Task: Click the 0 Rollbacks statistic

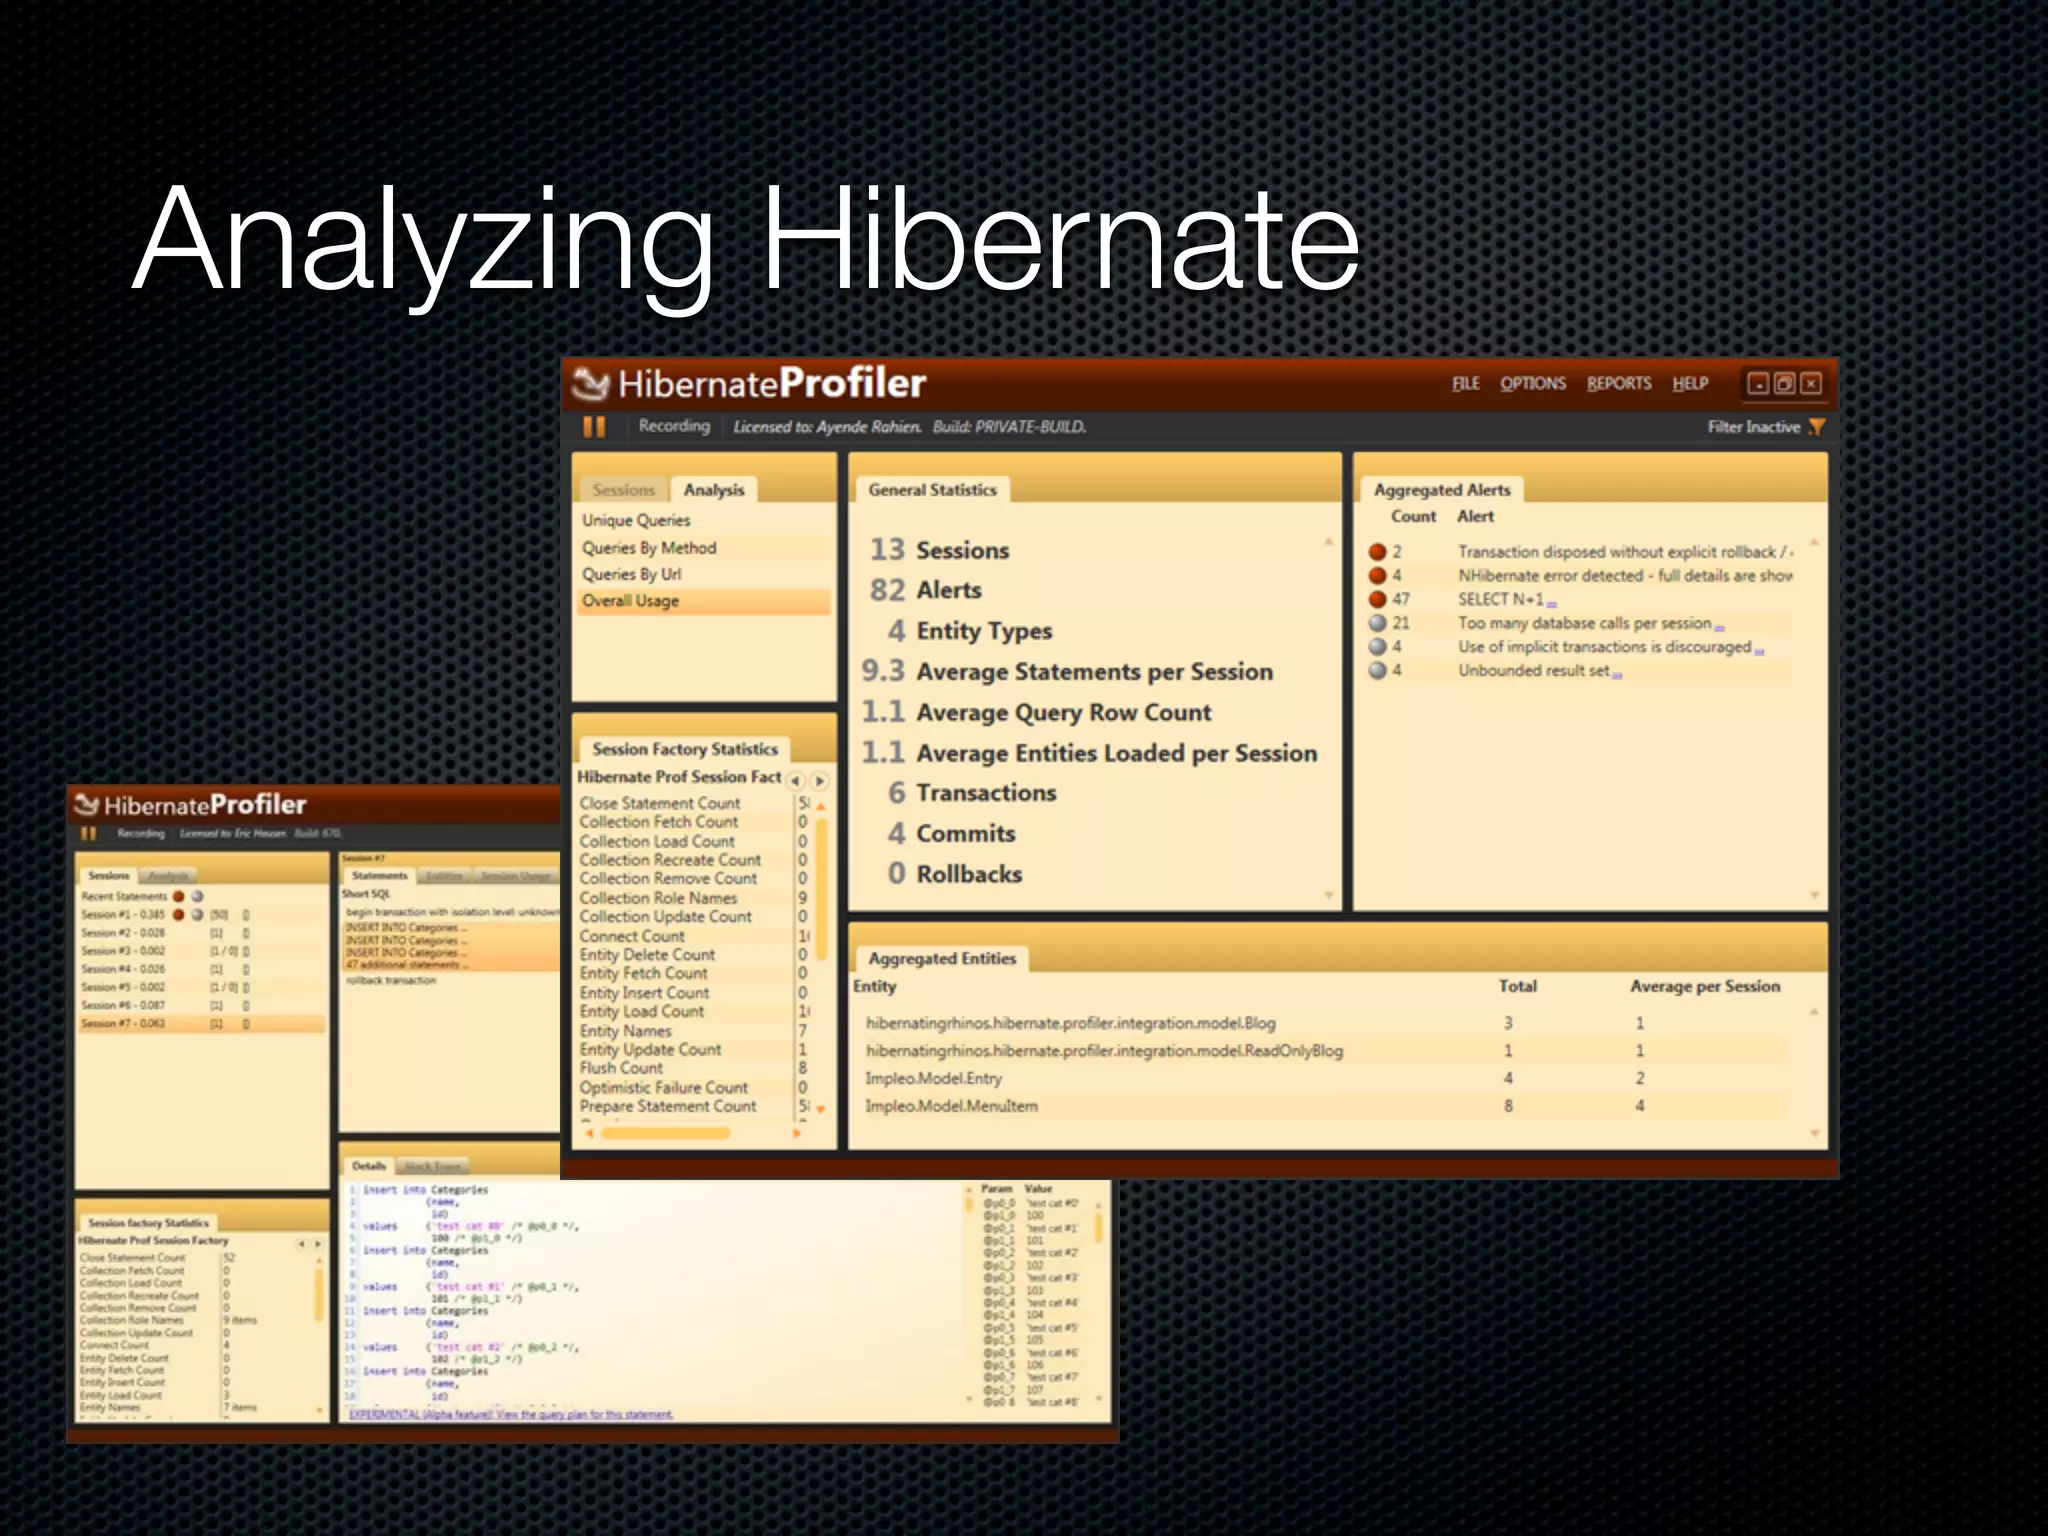Action: (x=955, y=874)
